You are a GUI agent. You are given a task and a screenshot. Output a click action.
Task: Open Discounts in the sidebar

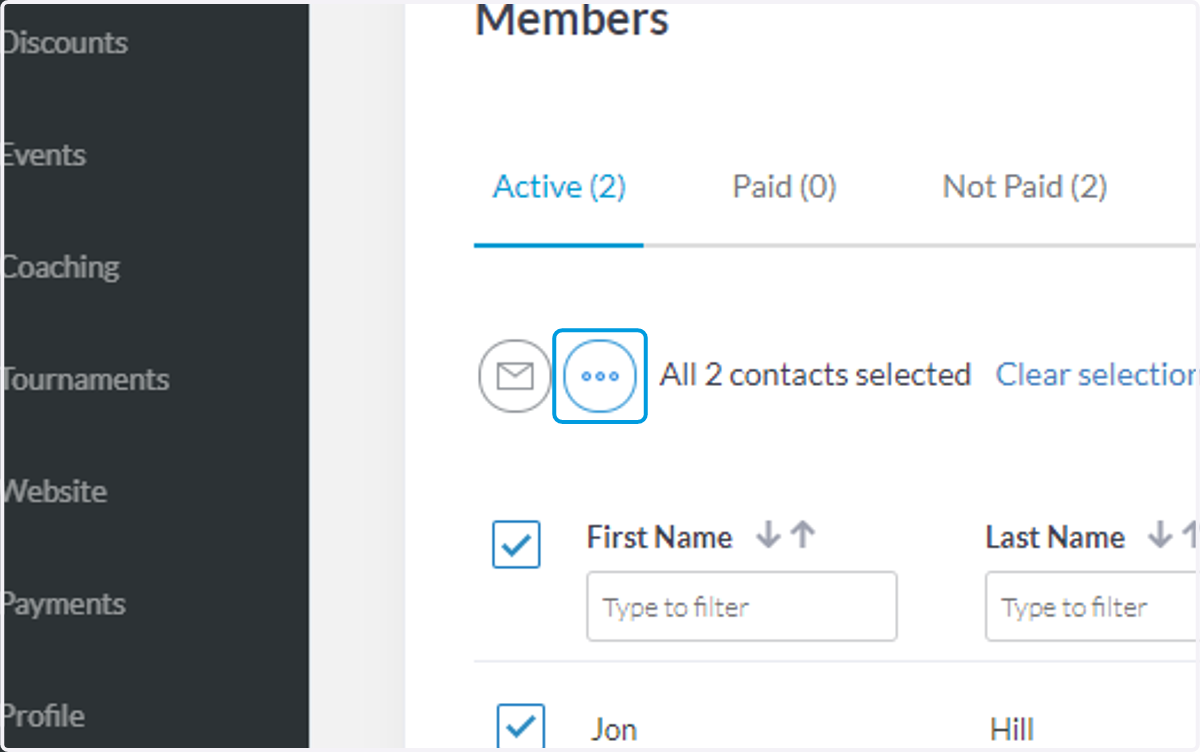pos(64,43)
